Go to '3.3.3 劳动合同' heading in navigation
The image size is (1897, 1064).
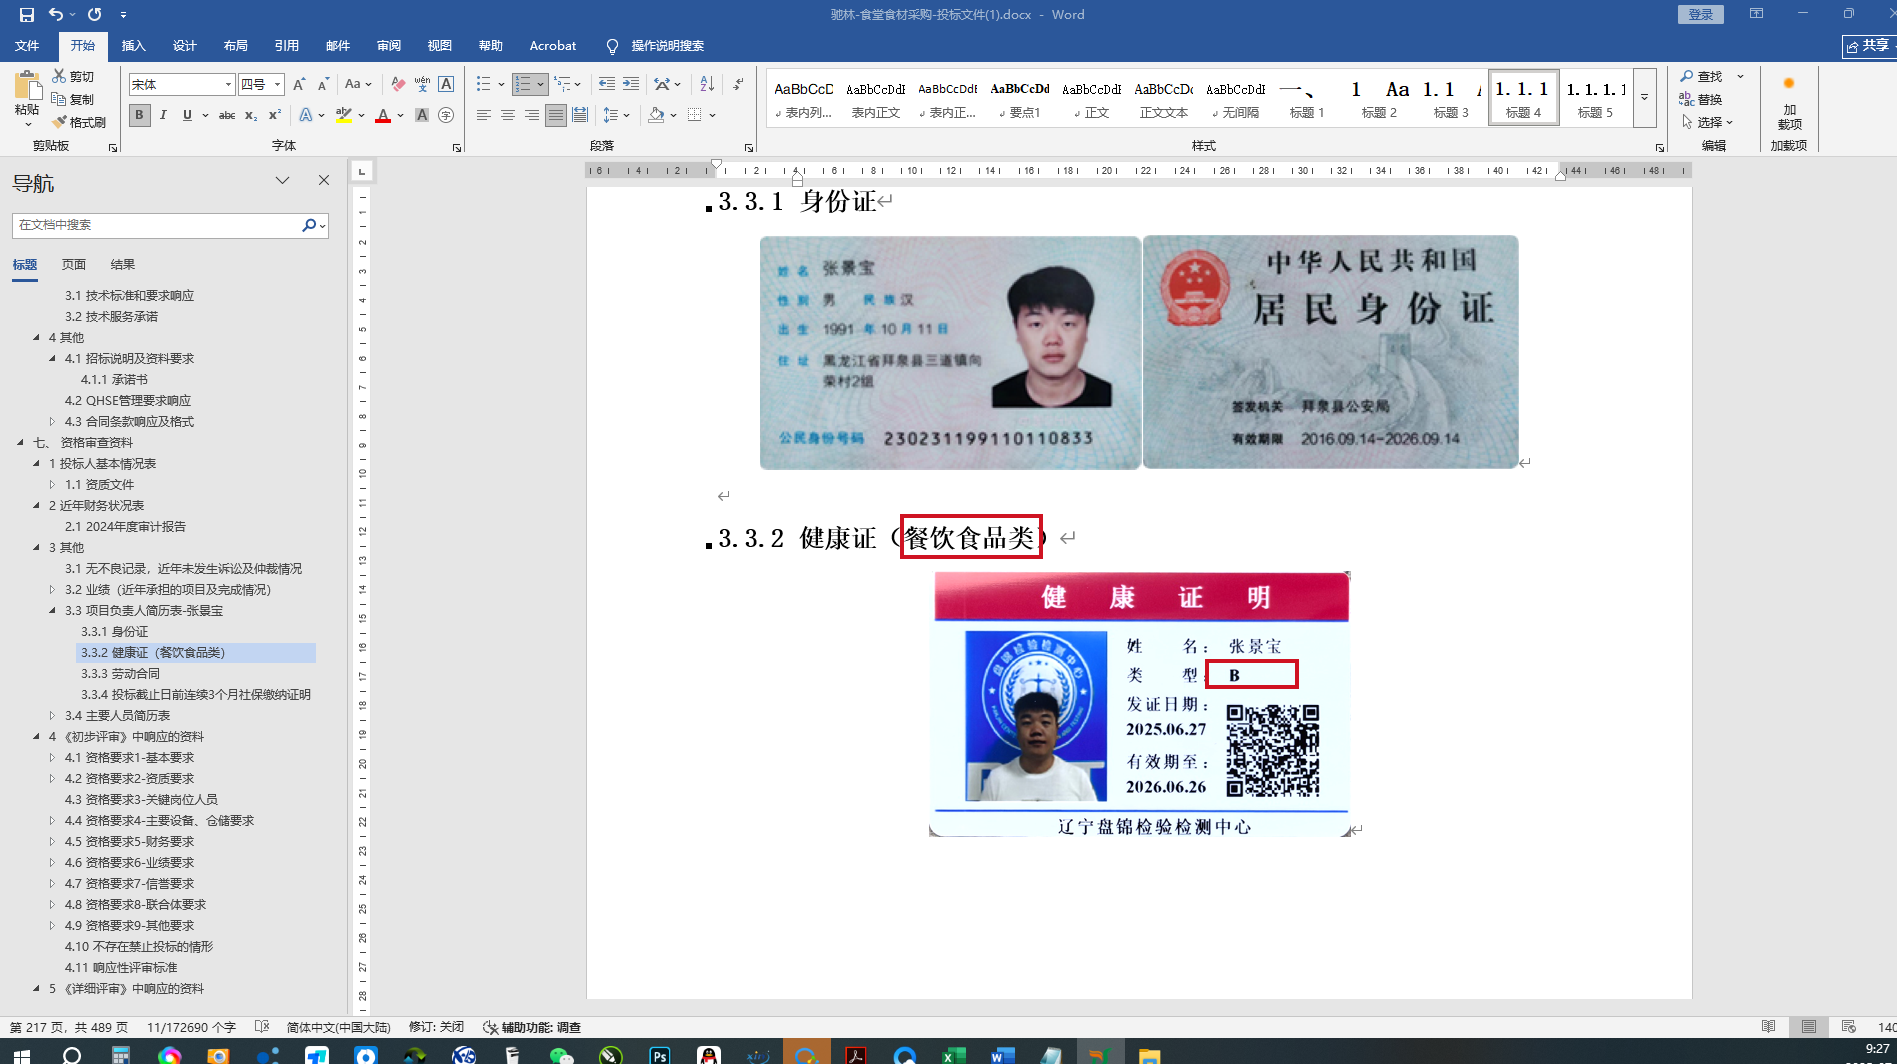pos(120,674)
